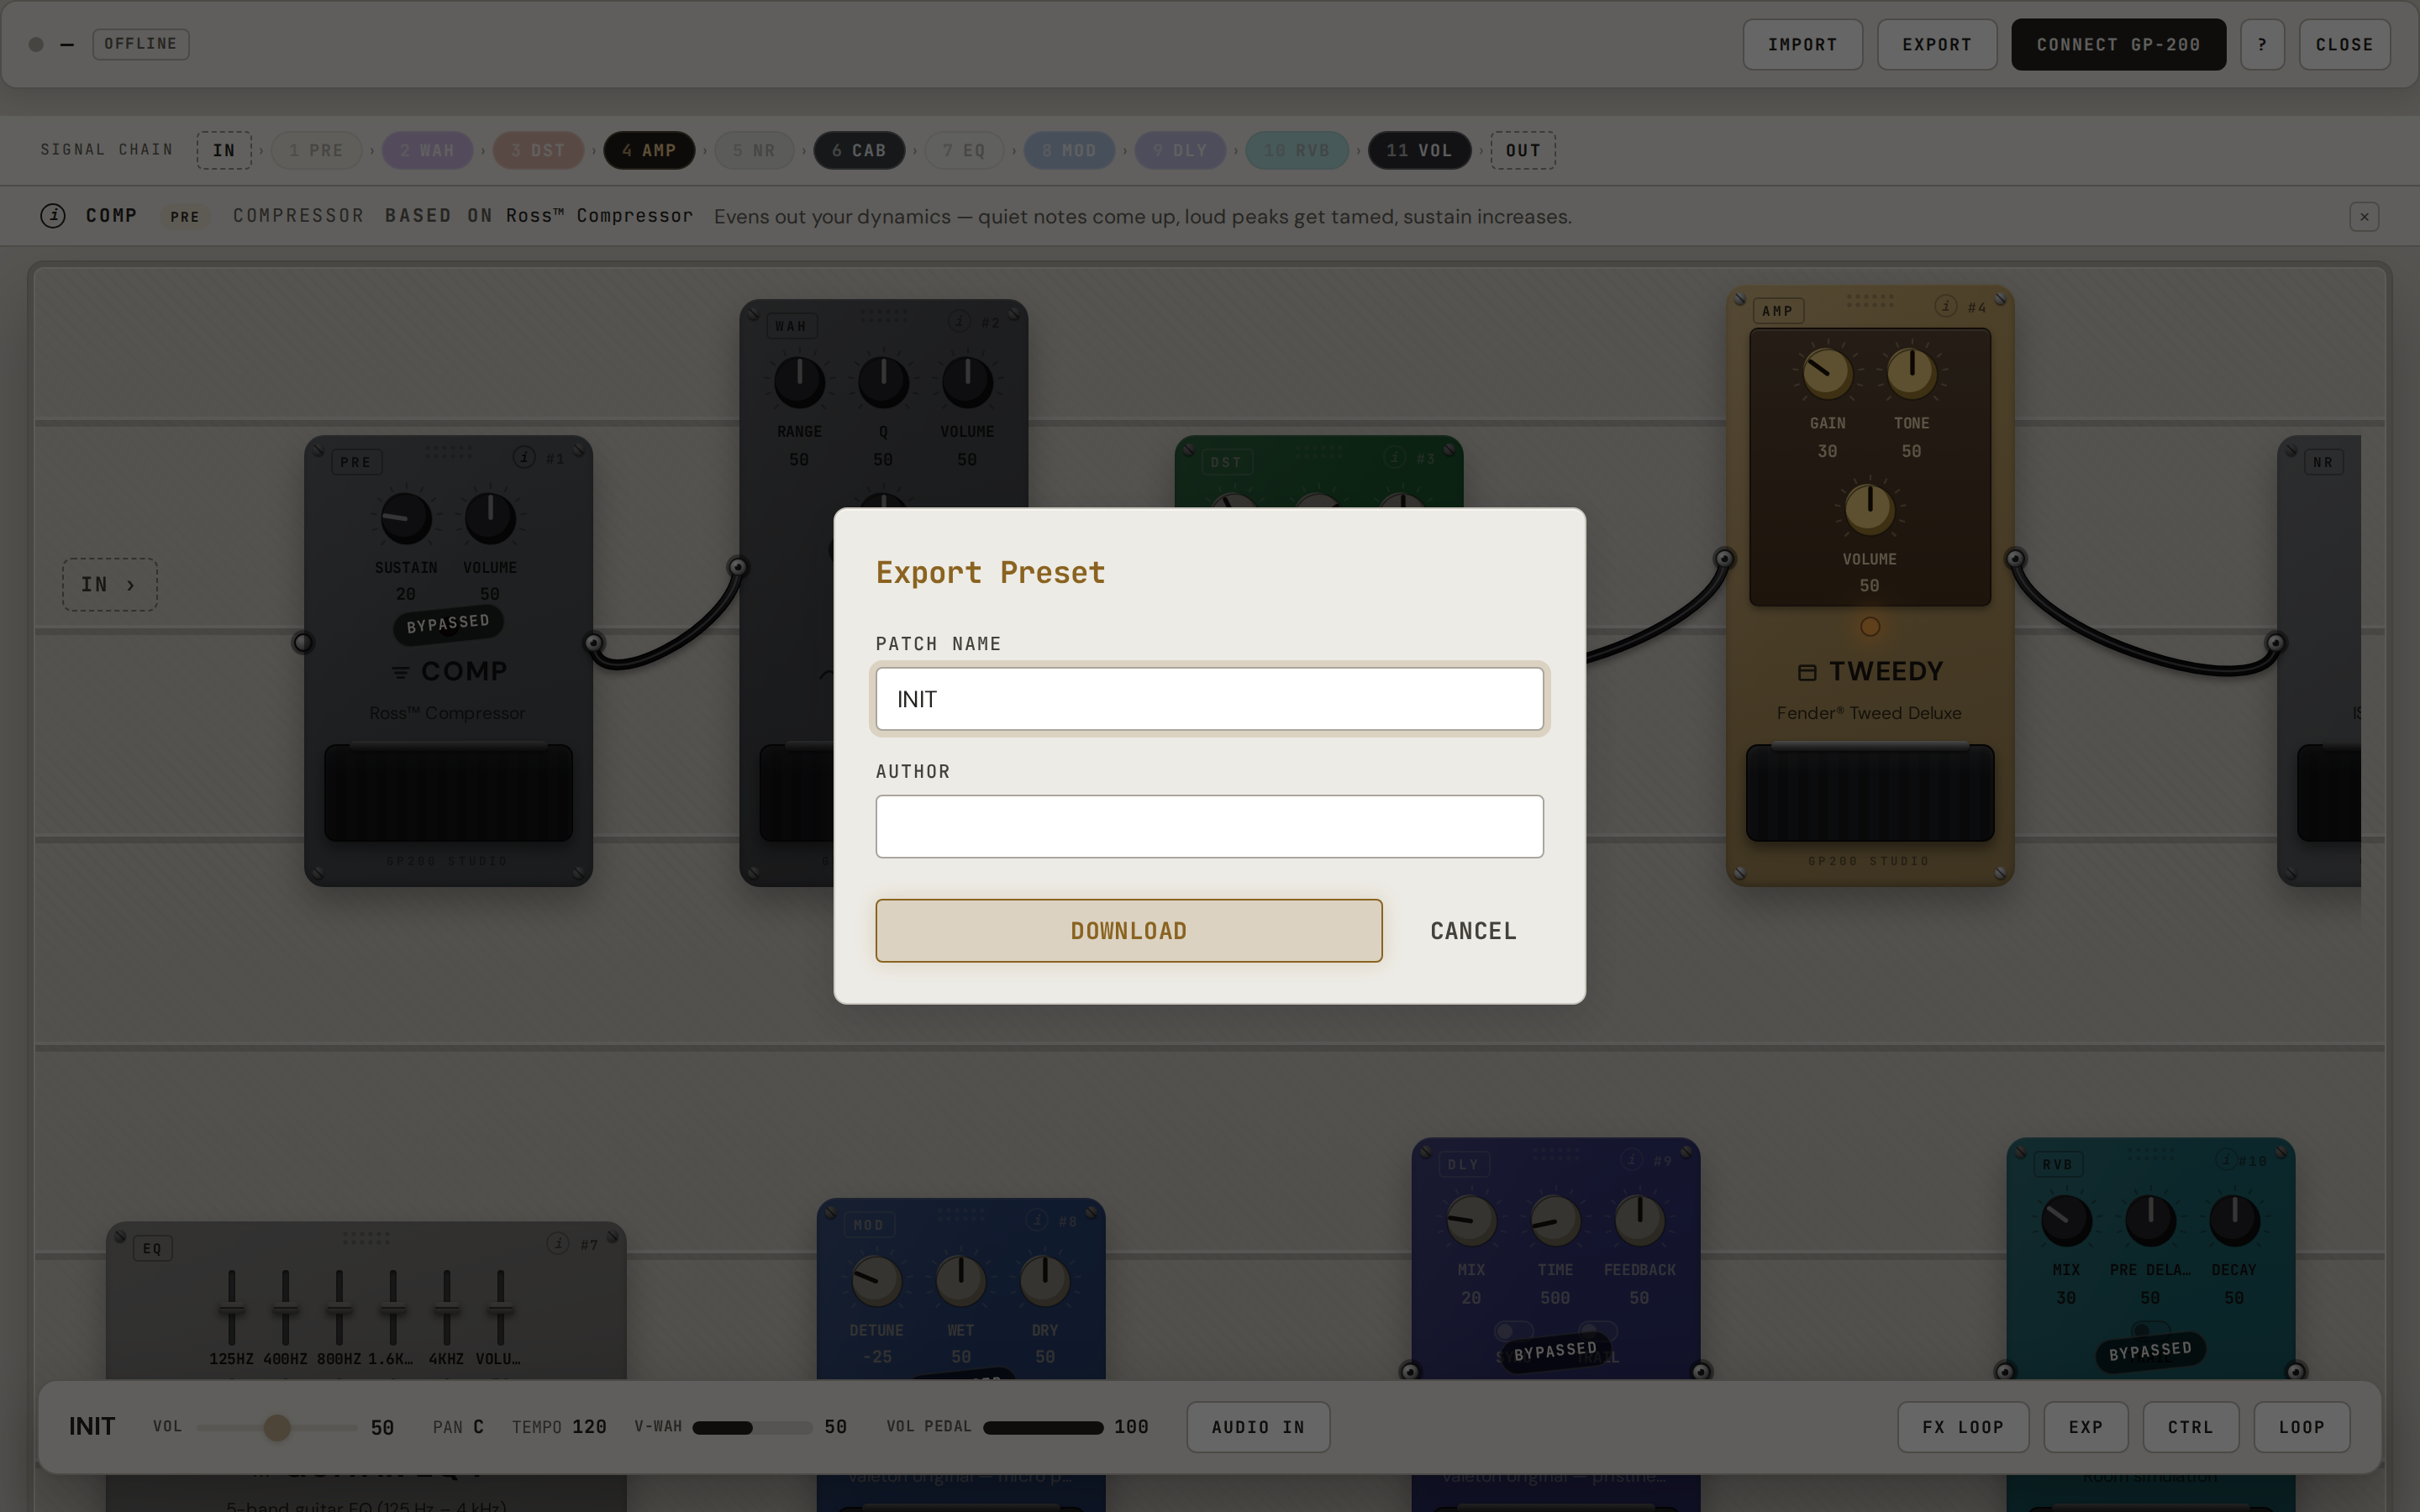Click the Bypassed badge on RVB pedal
2420x1512 pixels.
2150,1351
